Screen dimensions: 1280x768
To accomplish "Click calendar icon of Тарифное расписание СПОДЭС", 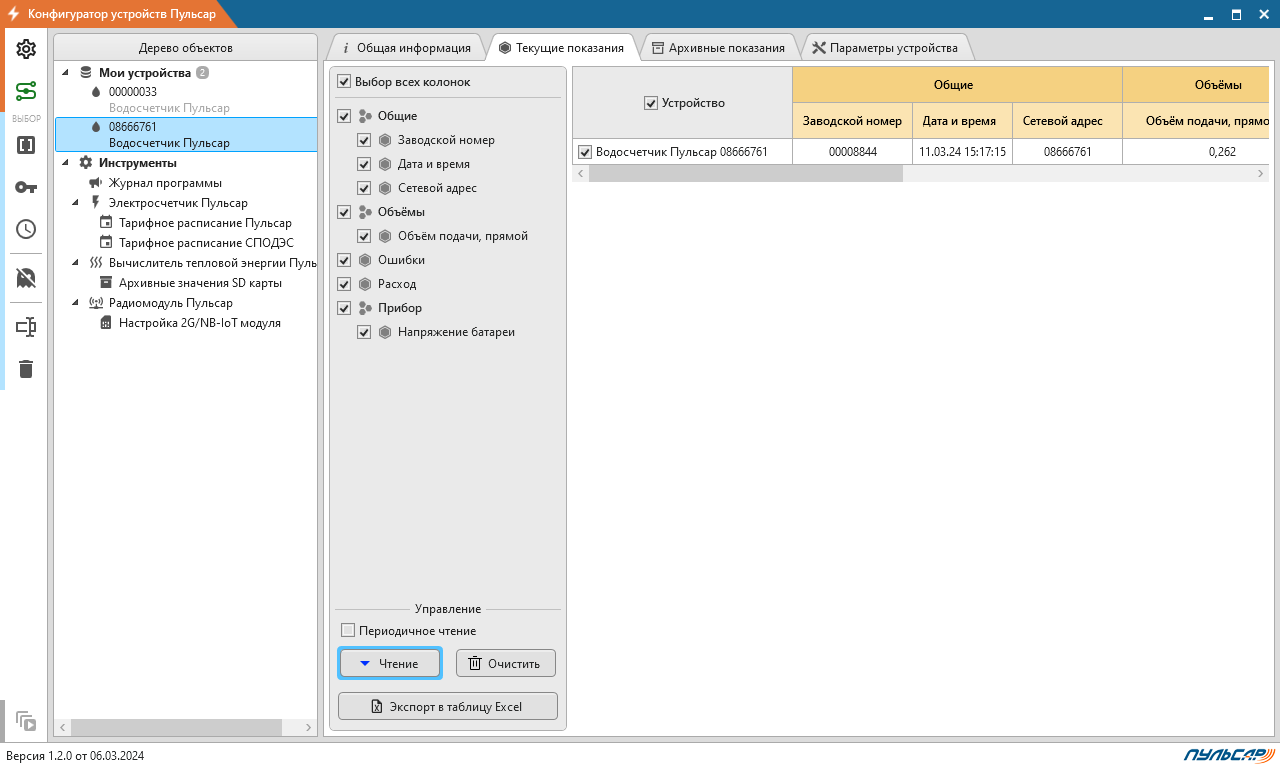I will 106,243.
